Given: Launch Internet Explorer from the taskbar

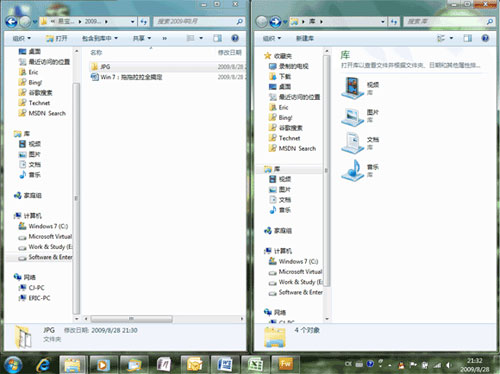Looking at the screenshot, I should click(x=44, y=365).
